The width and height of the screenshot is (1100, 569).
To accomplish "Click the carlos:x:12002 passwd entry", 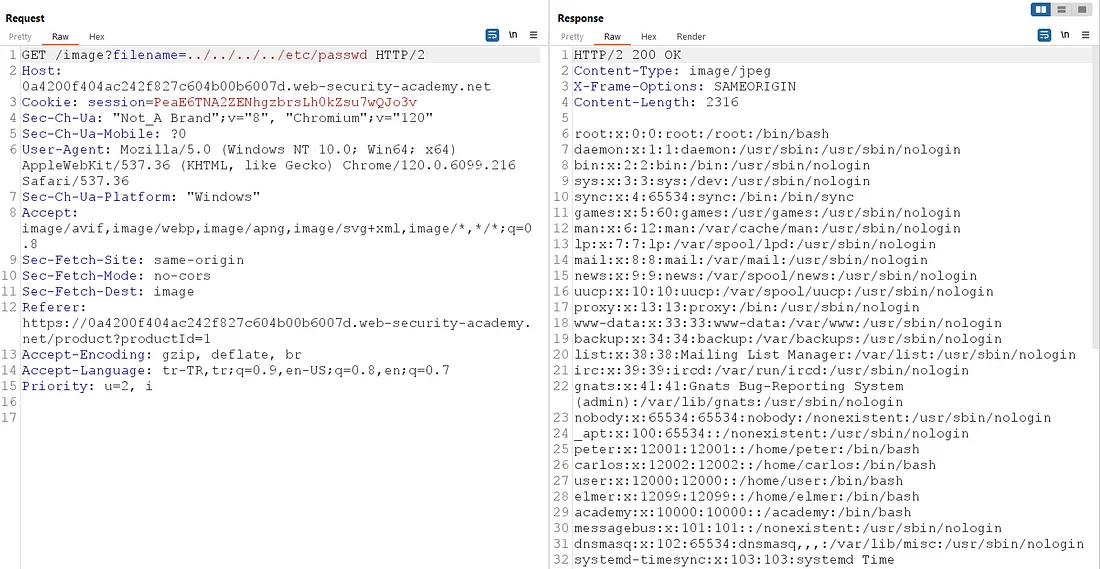I will coord(755,465).
